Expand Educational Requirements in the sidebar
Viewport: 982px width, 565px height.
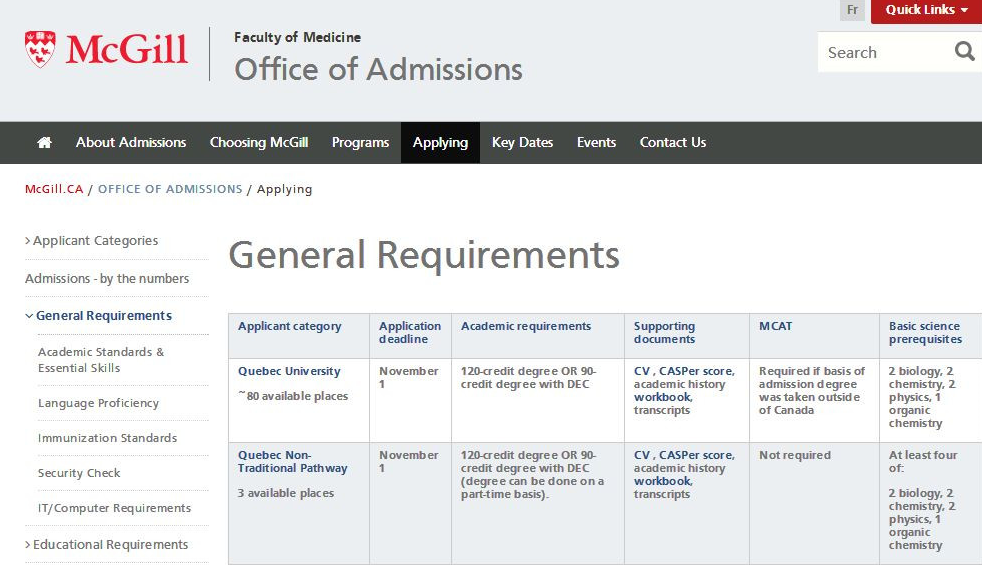coord(110,545)
